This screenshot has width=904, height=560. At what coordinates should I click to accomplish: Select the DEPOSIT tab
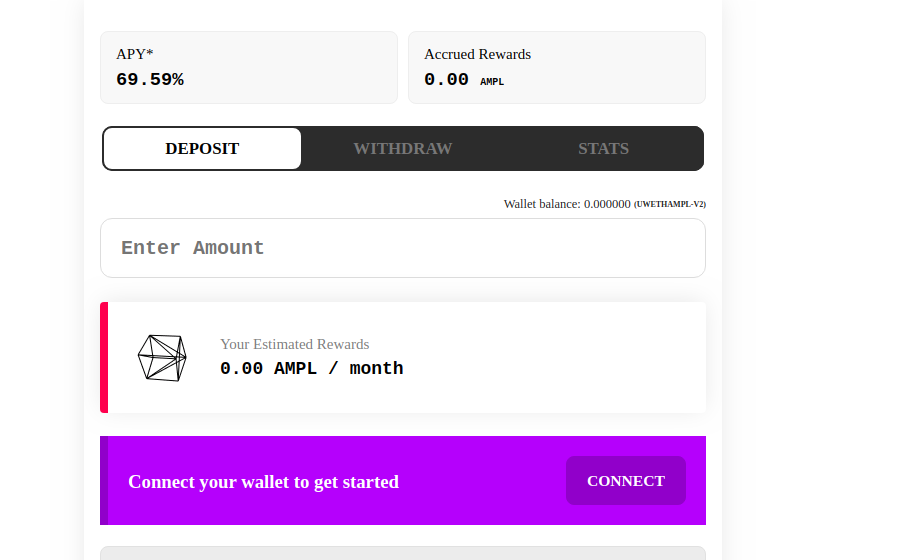coord(202,149)
